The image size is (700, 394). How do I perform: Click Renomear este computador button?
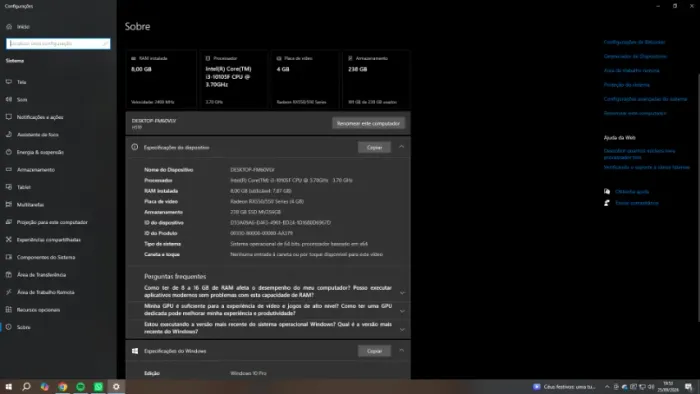pos(368,124)
